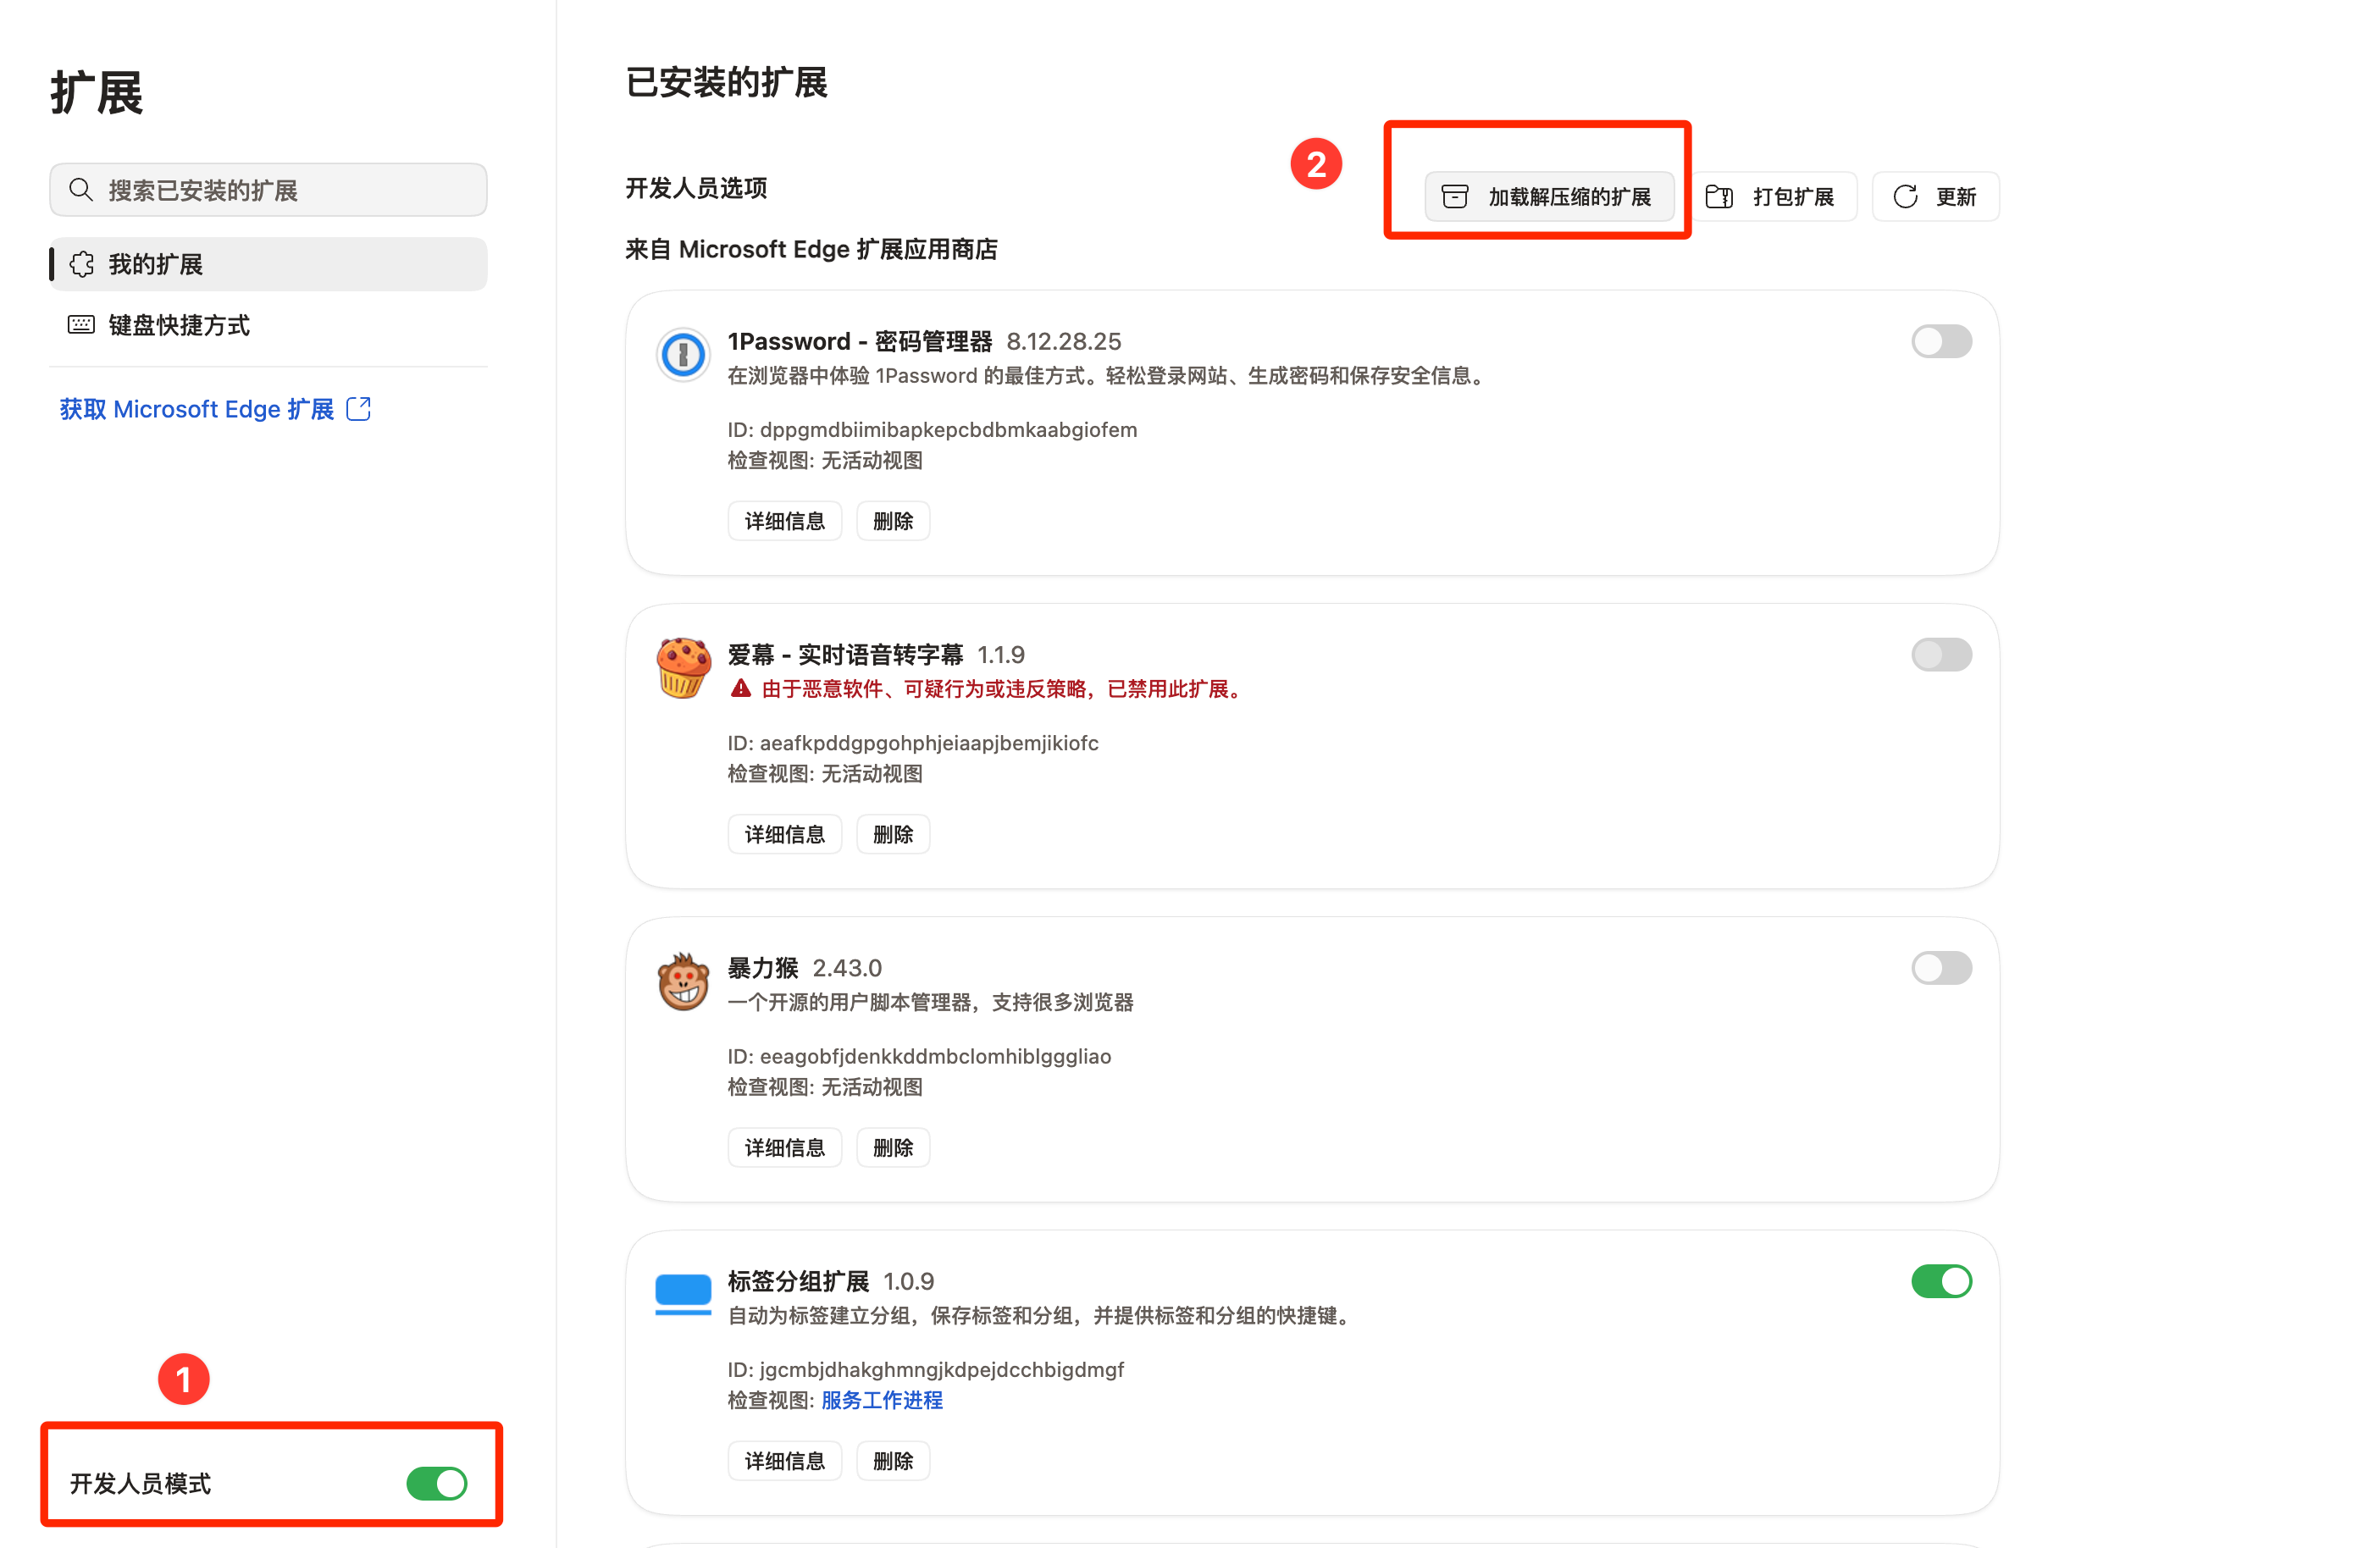2380x1548 pixels.
Task: Open 详细信息 for 标签分组扩展
Action: (x=785, y=1461)
